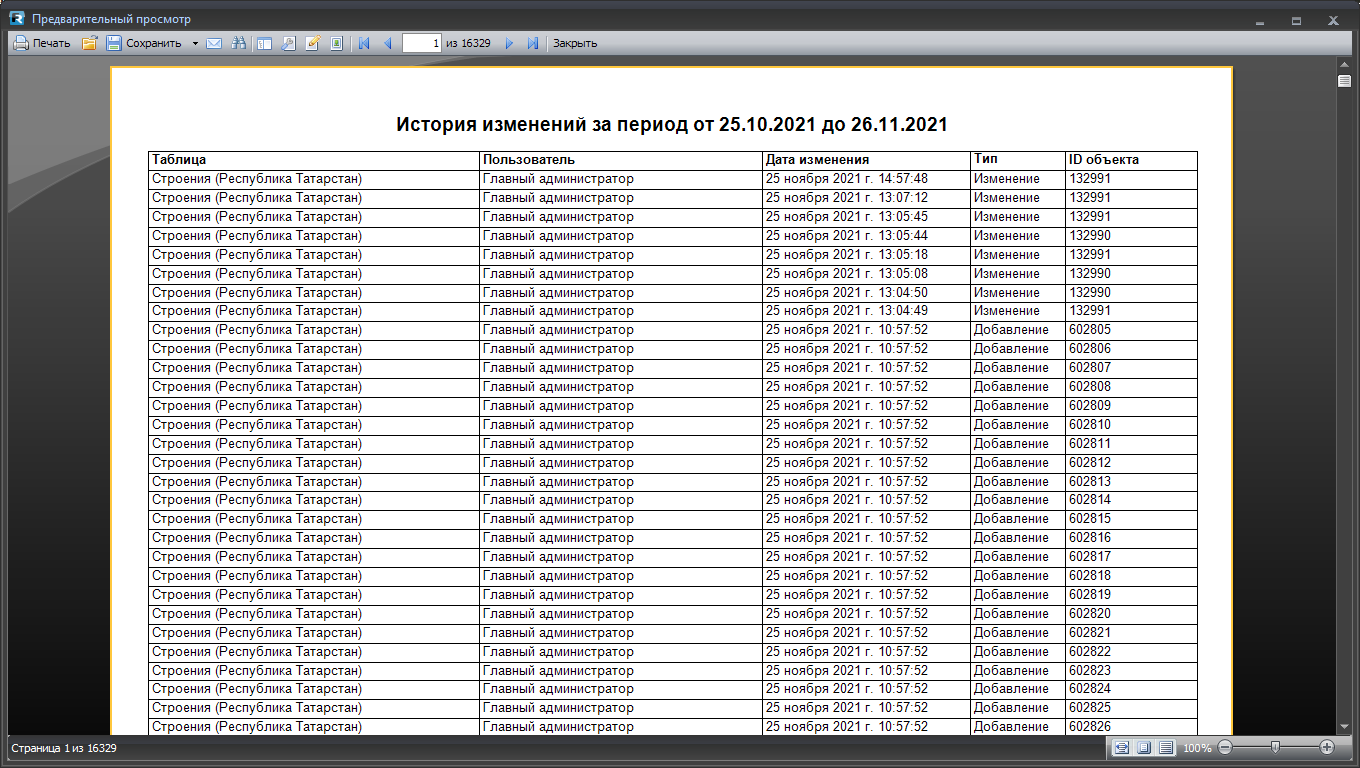Screen dimensions: 1360x768
Task: Click Закрыть to close preview
Action: pyautogui.click(x=575, y=43)
